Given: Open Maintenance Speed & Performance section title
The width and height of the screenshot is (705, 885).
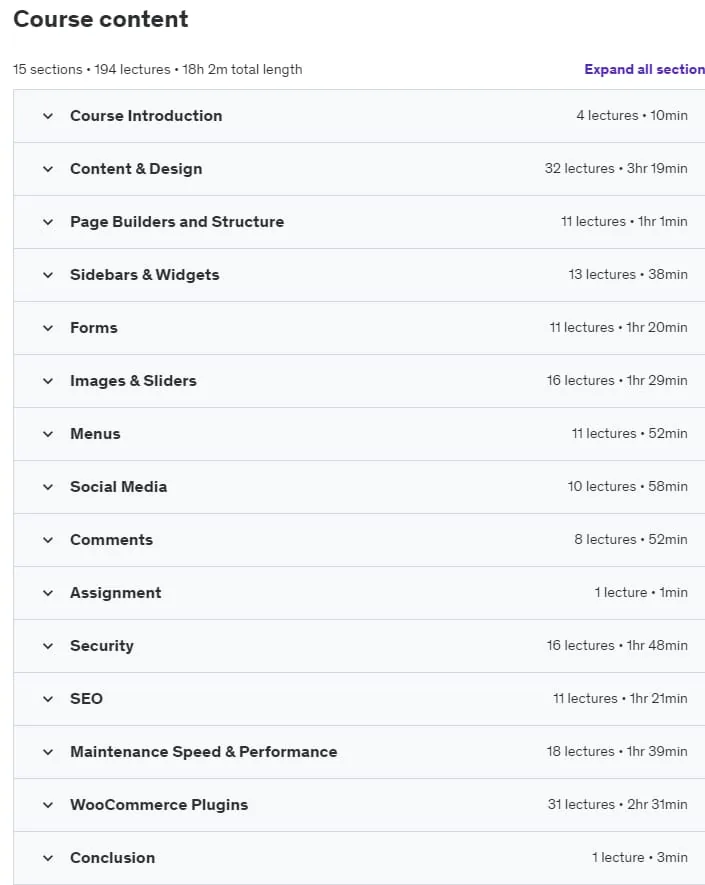Looking at the screenshot, I should pos(203,752).
